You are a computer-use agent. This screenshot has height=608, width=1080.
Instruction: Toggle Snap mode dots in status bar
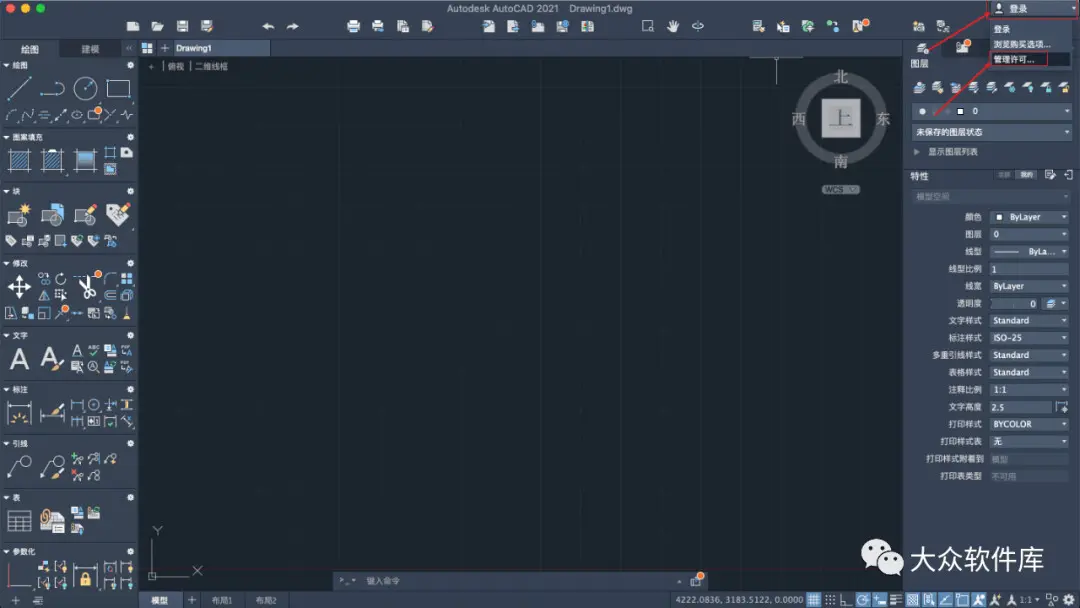click(830, 600)
